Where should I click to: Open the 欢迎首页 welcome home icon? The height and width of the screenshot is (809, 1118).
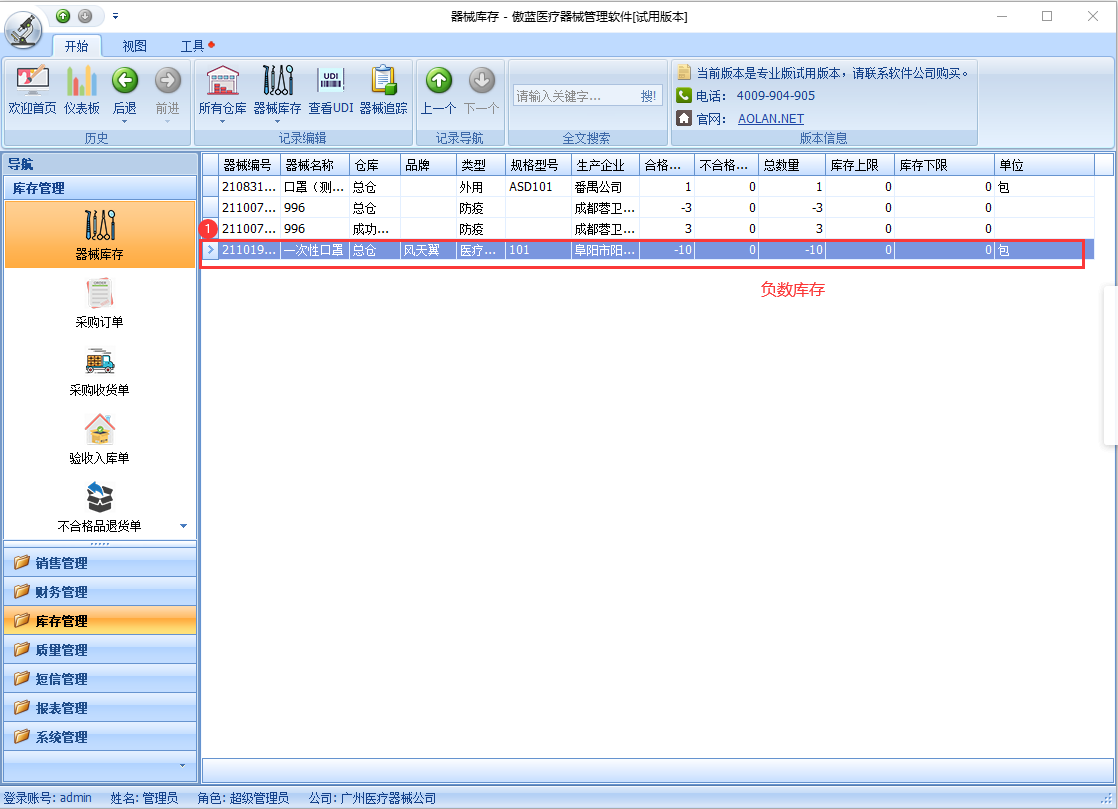(32, 90)
